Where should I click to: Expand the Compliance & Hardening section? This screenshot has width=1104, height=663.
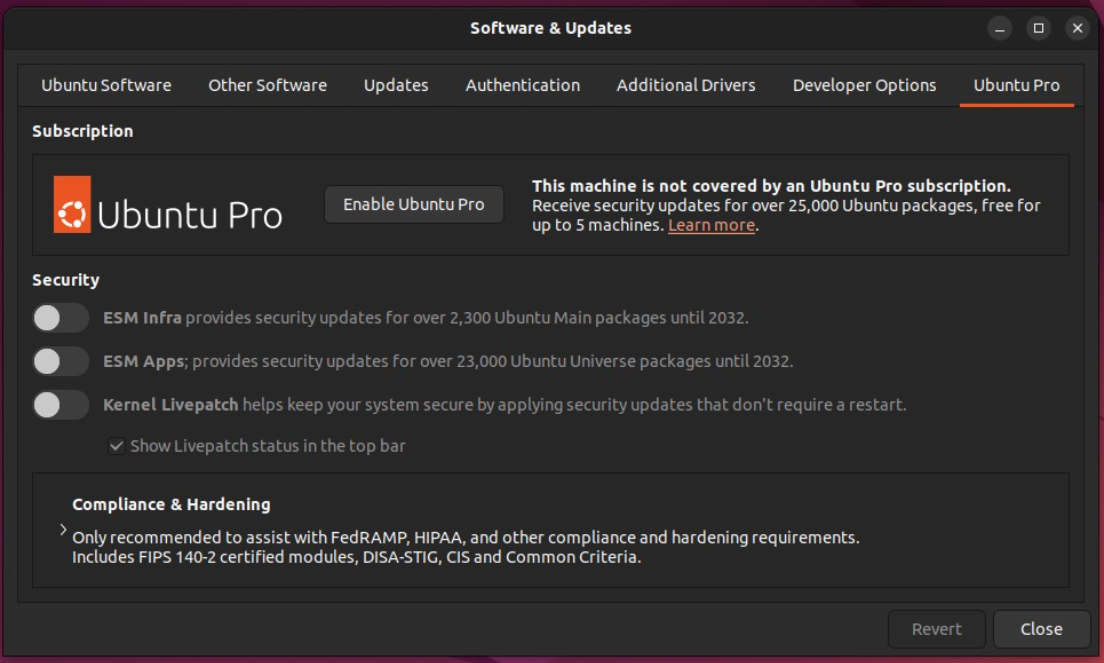click(63, 529)
